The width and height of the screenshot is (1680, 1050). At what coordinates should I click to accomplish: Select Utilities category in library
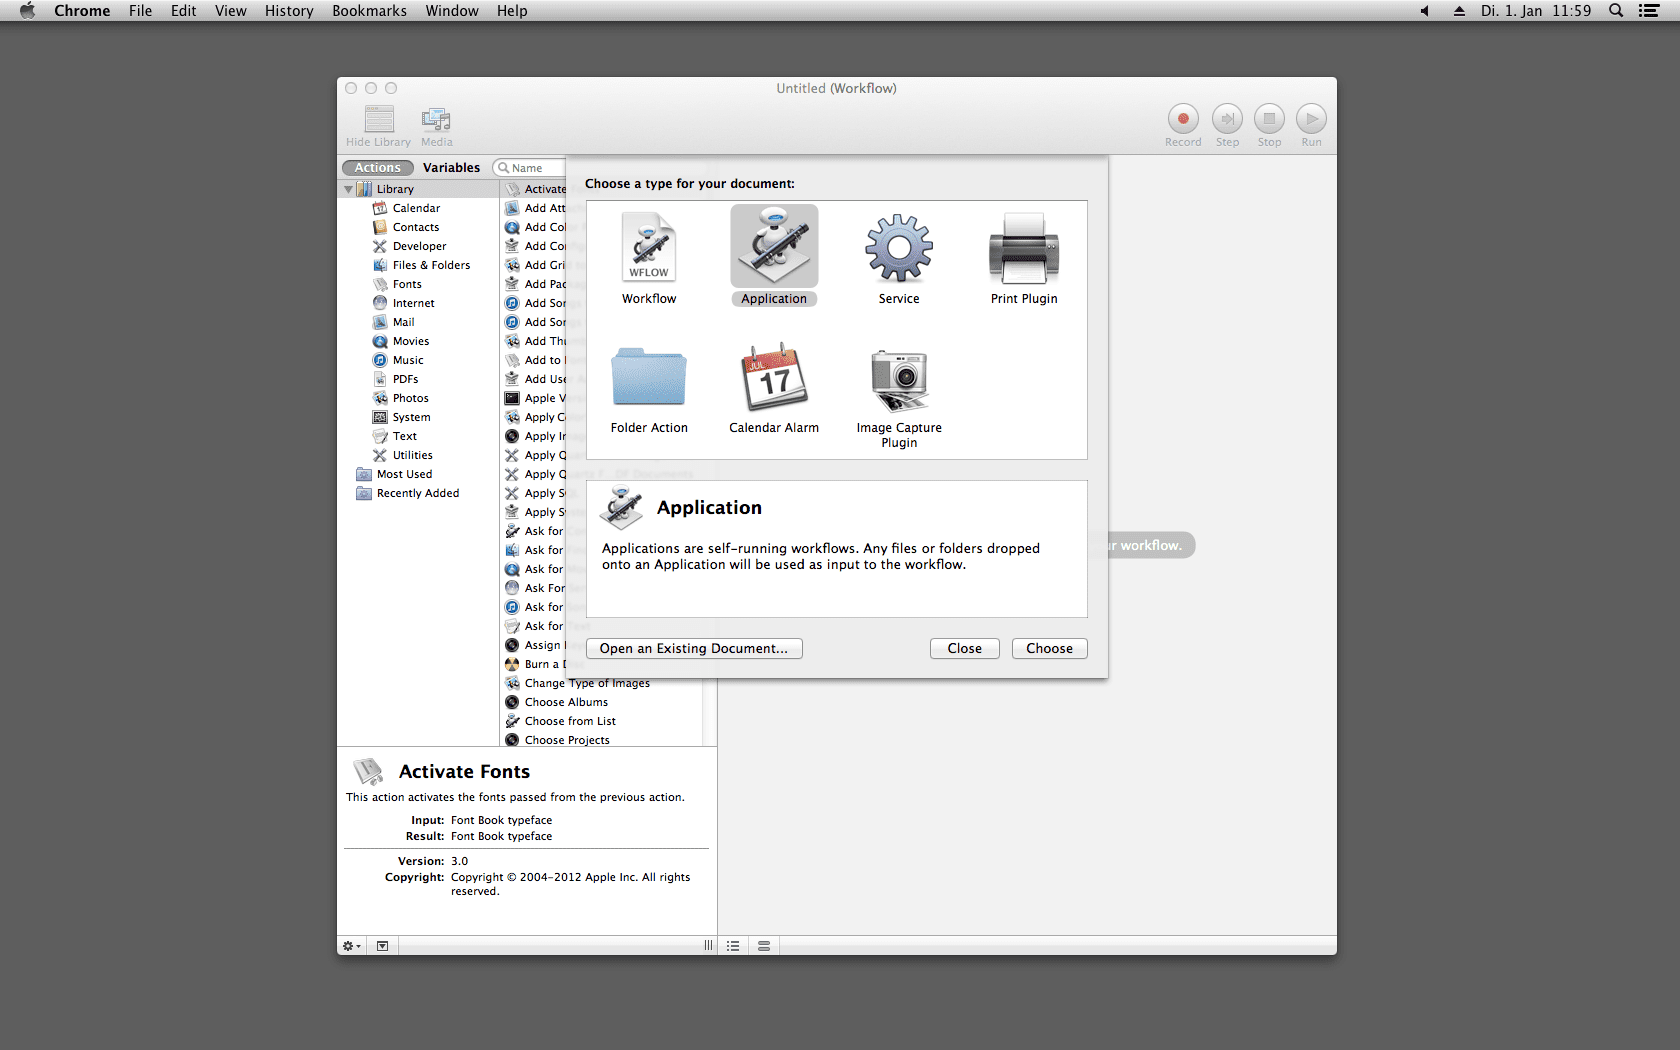(x=418, y=455)
